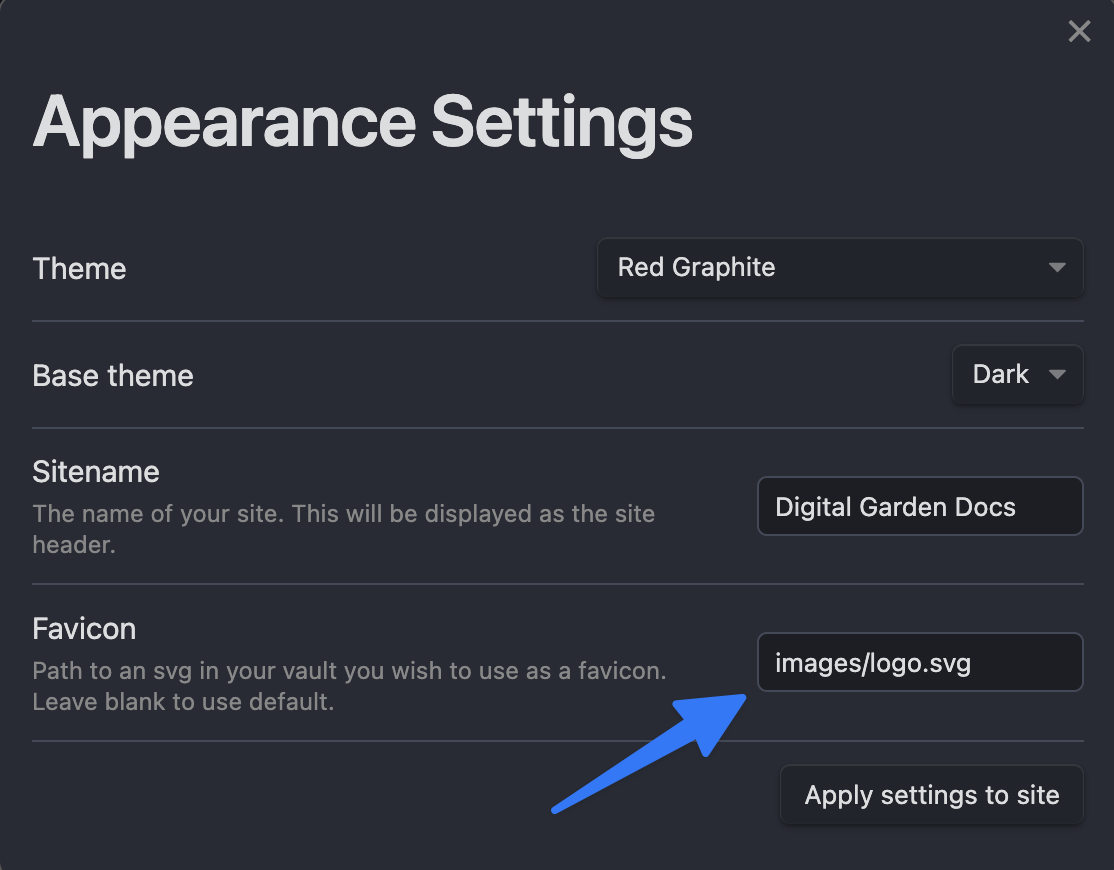
Task: Click the Sitename description text
Action: pos(343,530)
